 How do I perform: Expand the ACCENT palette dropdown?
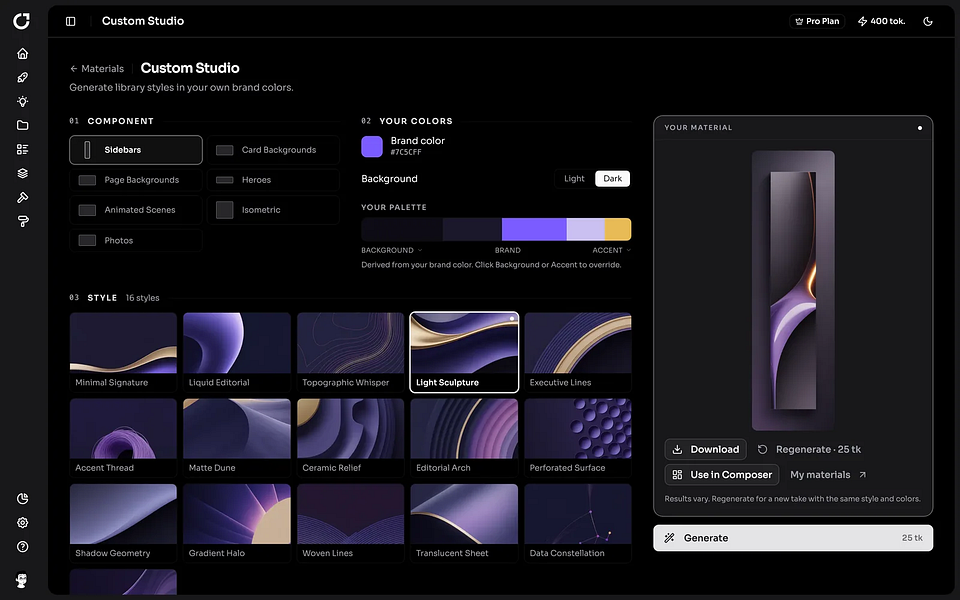611,250
